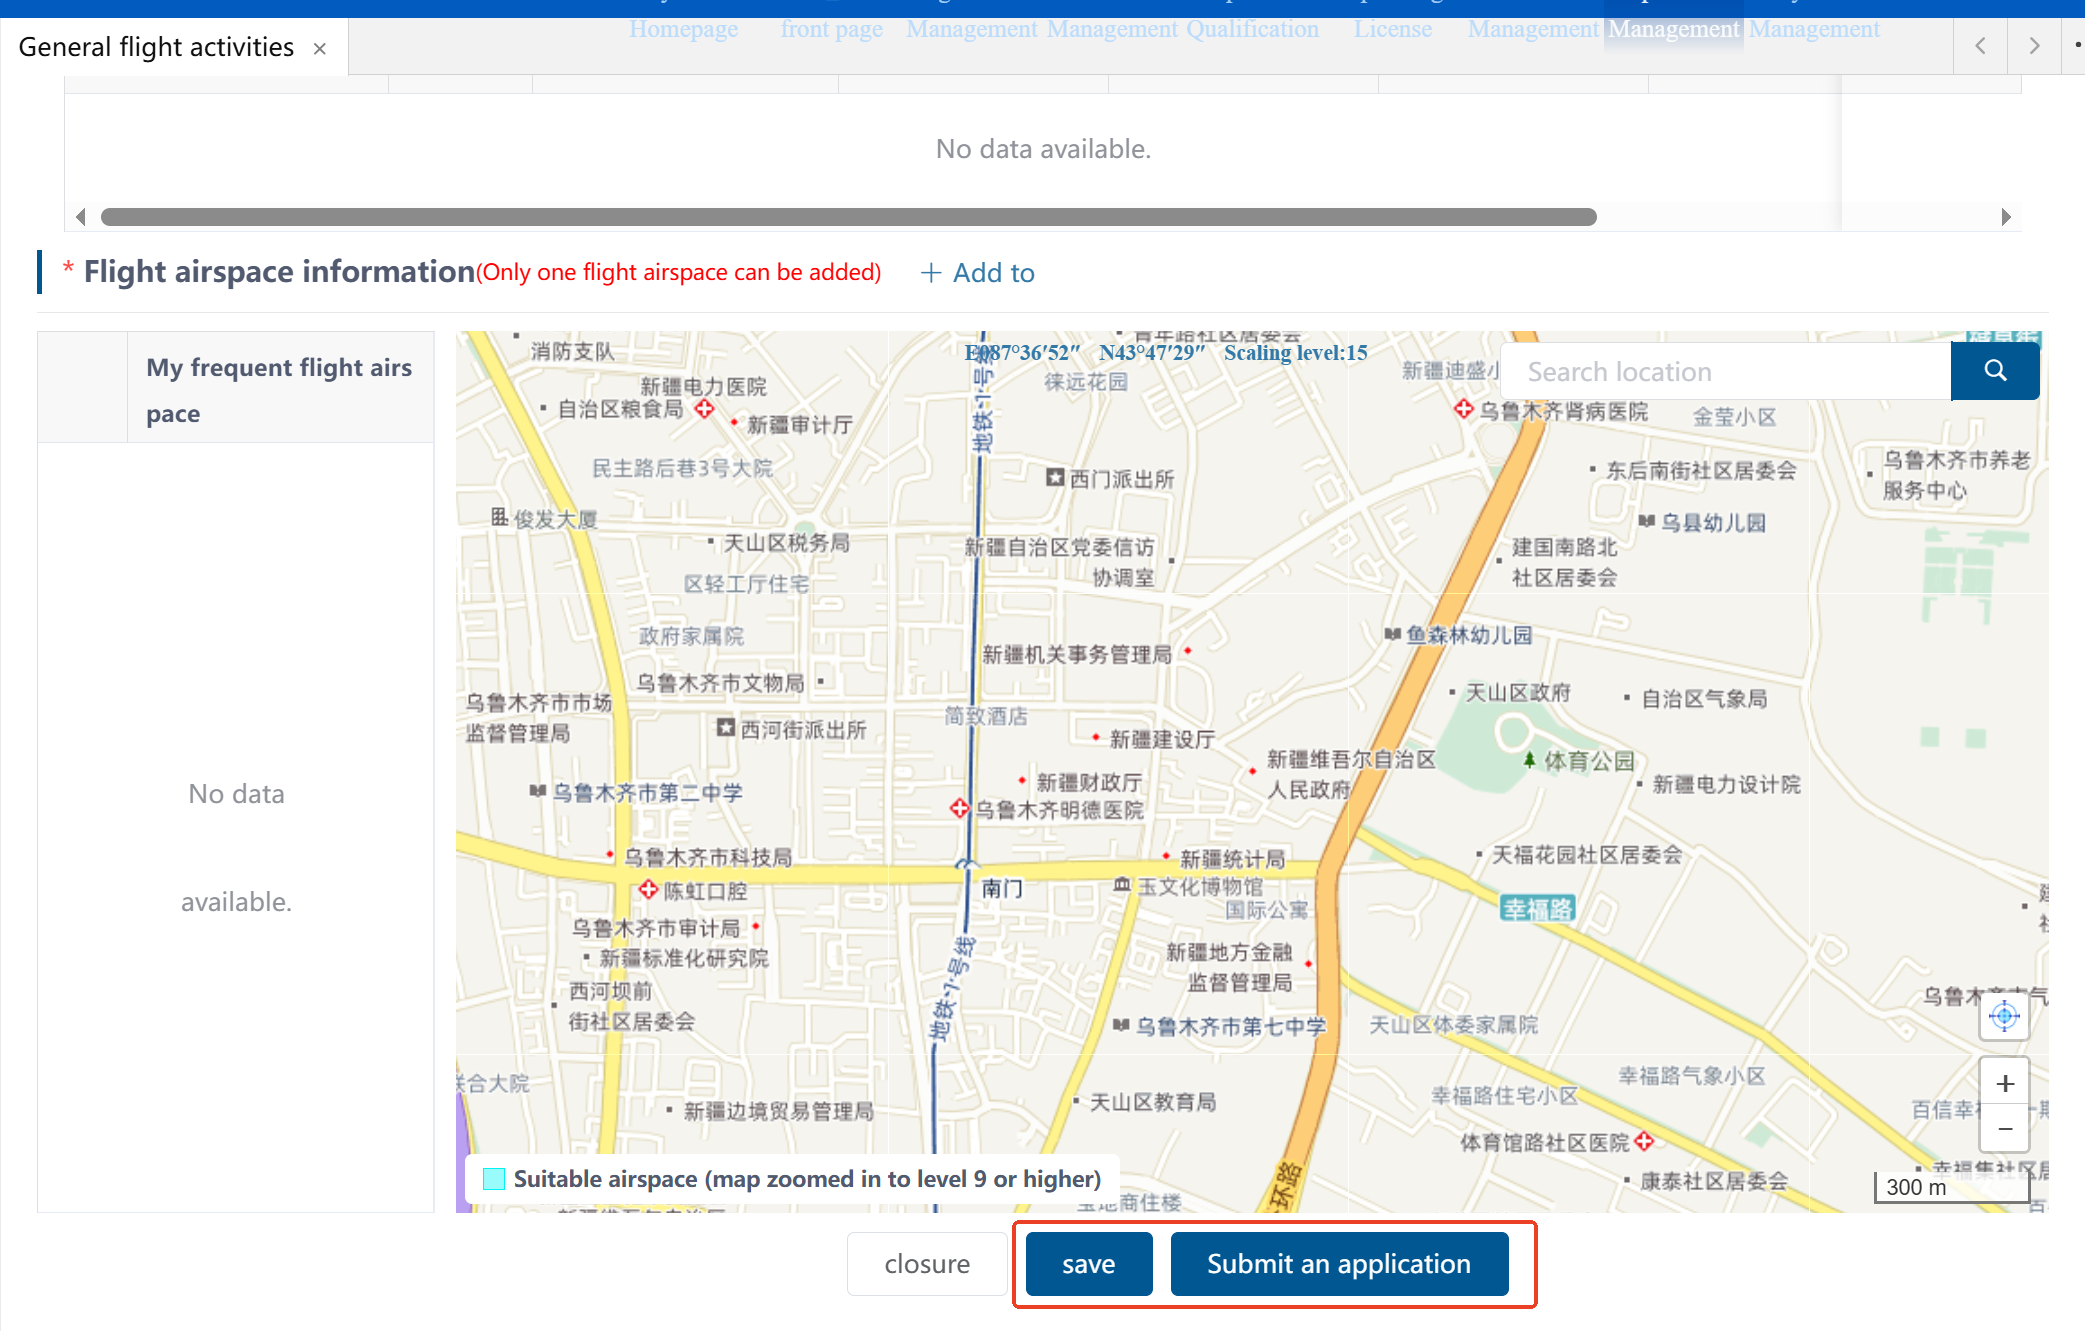
Task: Click the 300 m map scale bar
Action: point(1950,1187)
